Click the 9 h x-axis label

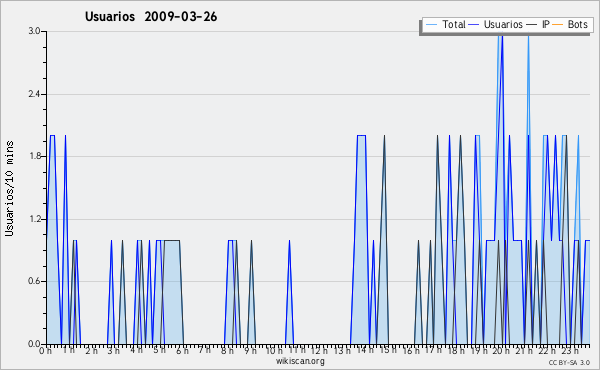coord(250,351)
